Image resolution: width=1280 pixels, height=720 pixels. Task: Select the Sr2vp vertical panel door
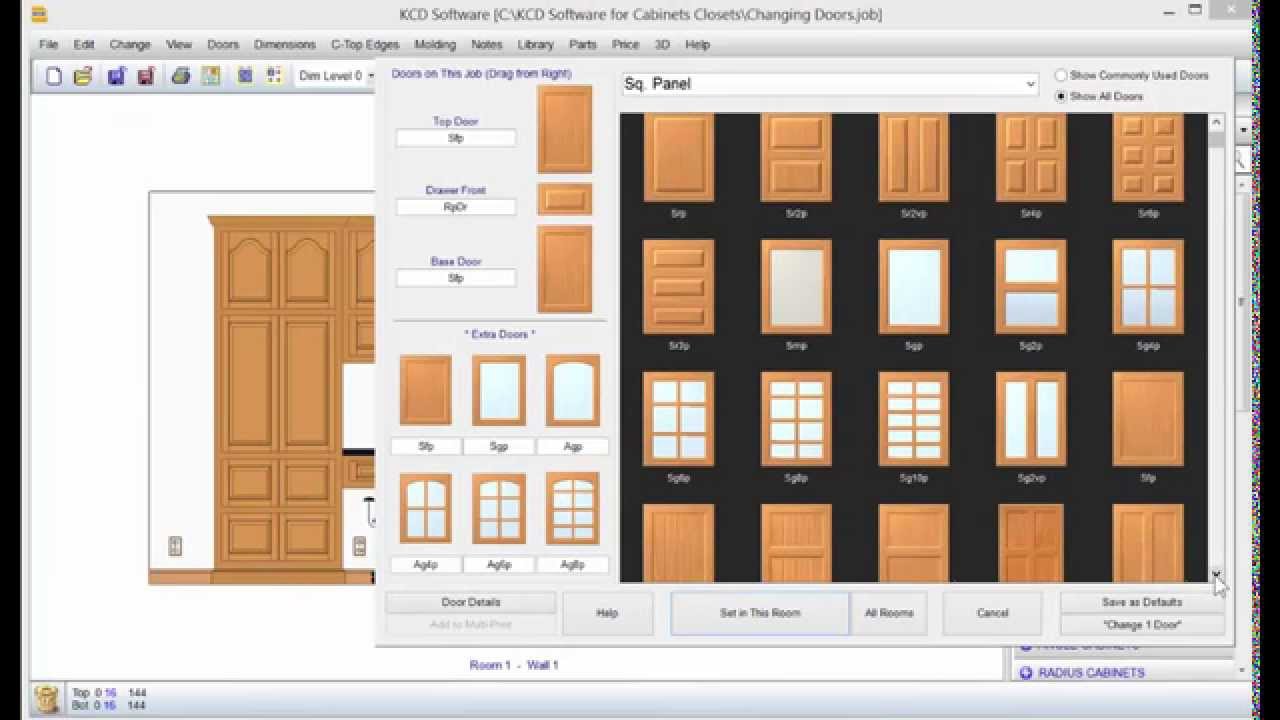click(913, 158)
